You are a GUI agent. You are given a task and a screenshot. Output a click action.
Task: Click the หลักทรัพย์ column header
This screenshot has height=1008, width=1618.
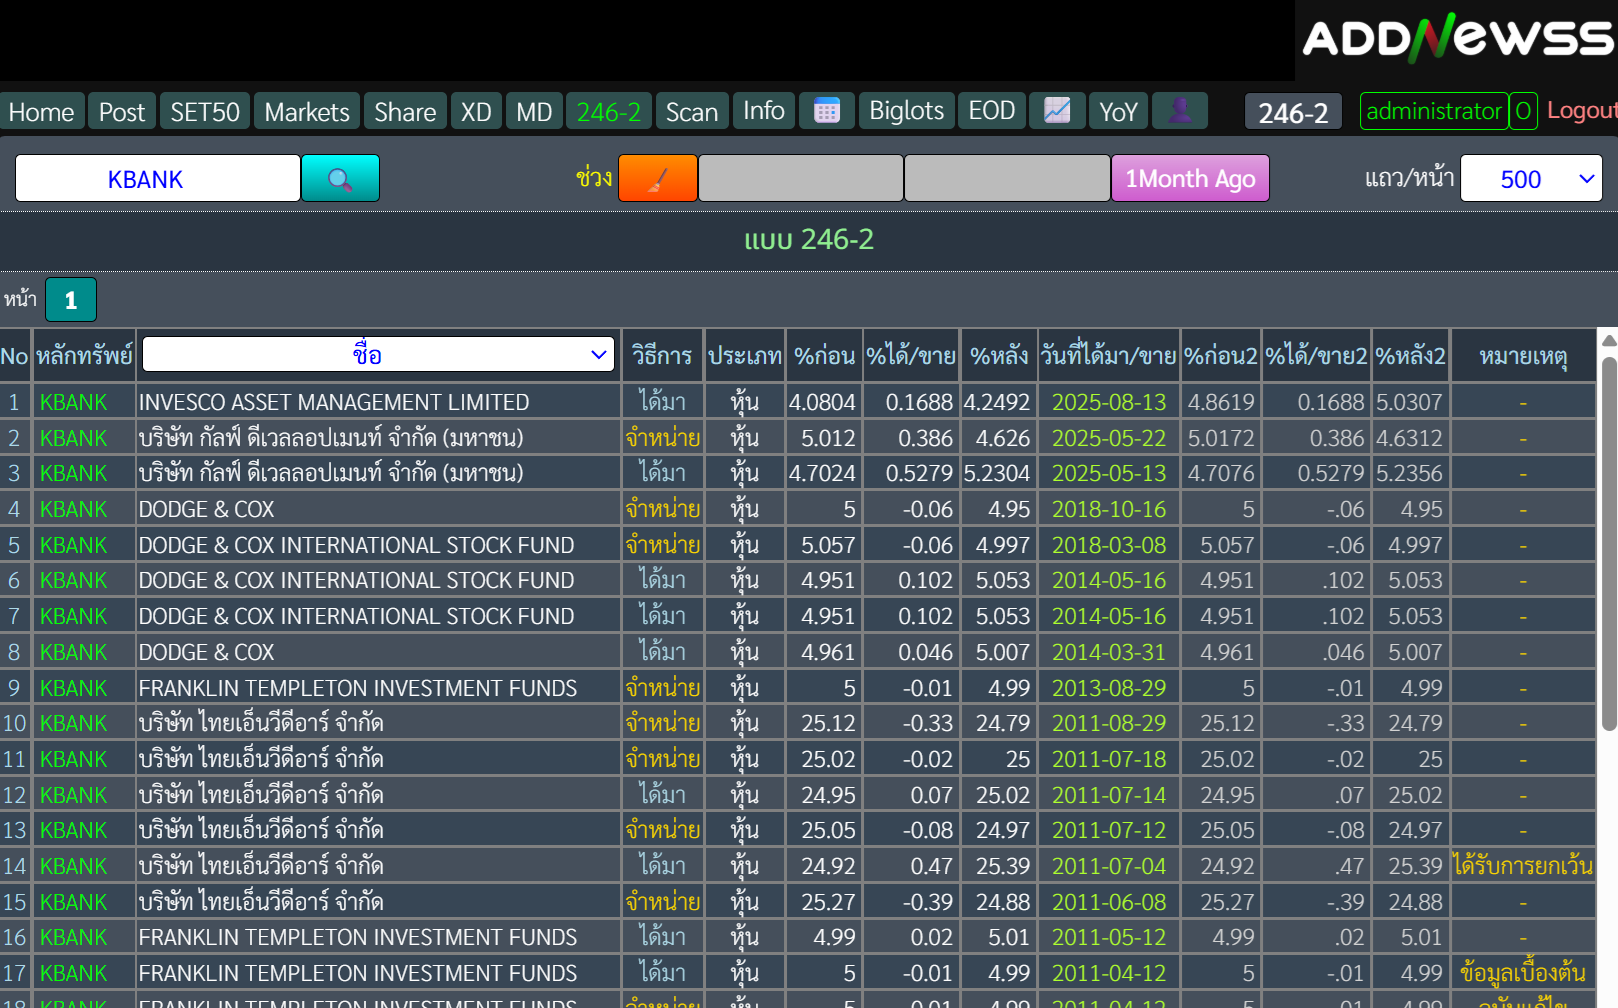tap(84, 356)
